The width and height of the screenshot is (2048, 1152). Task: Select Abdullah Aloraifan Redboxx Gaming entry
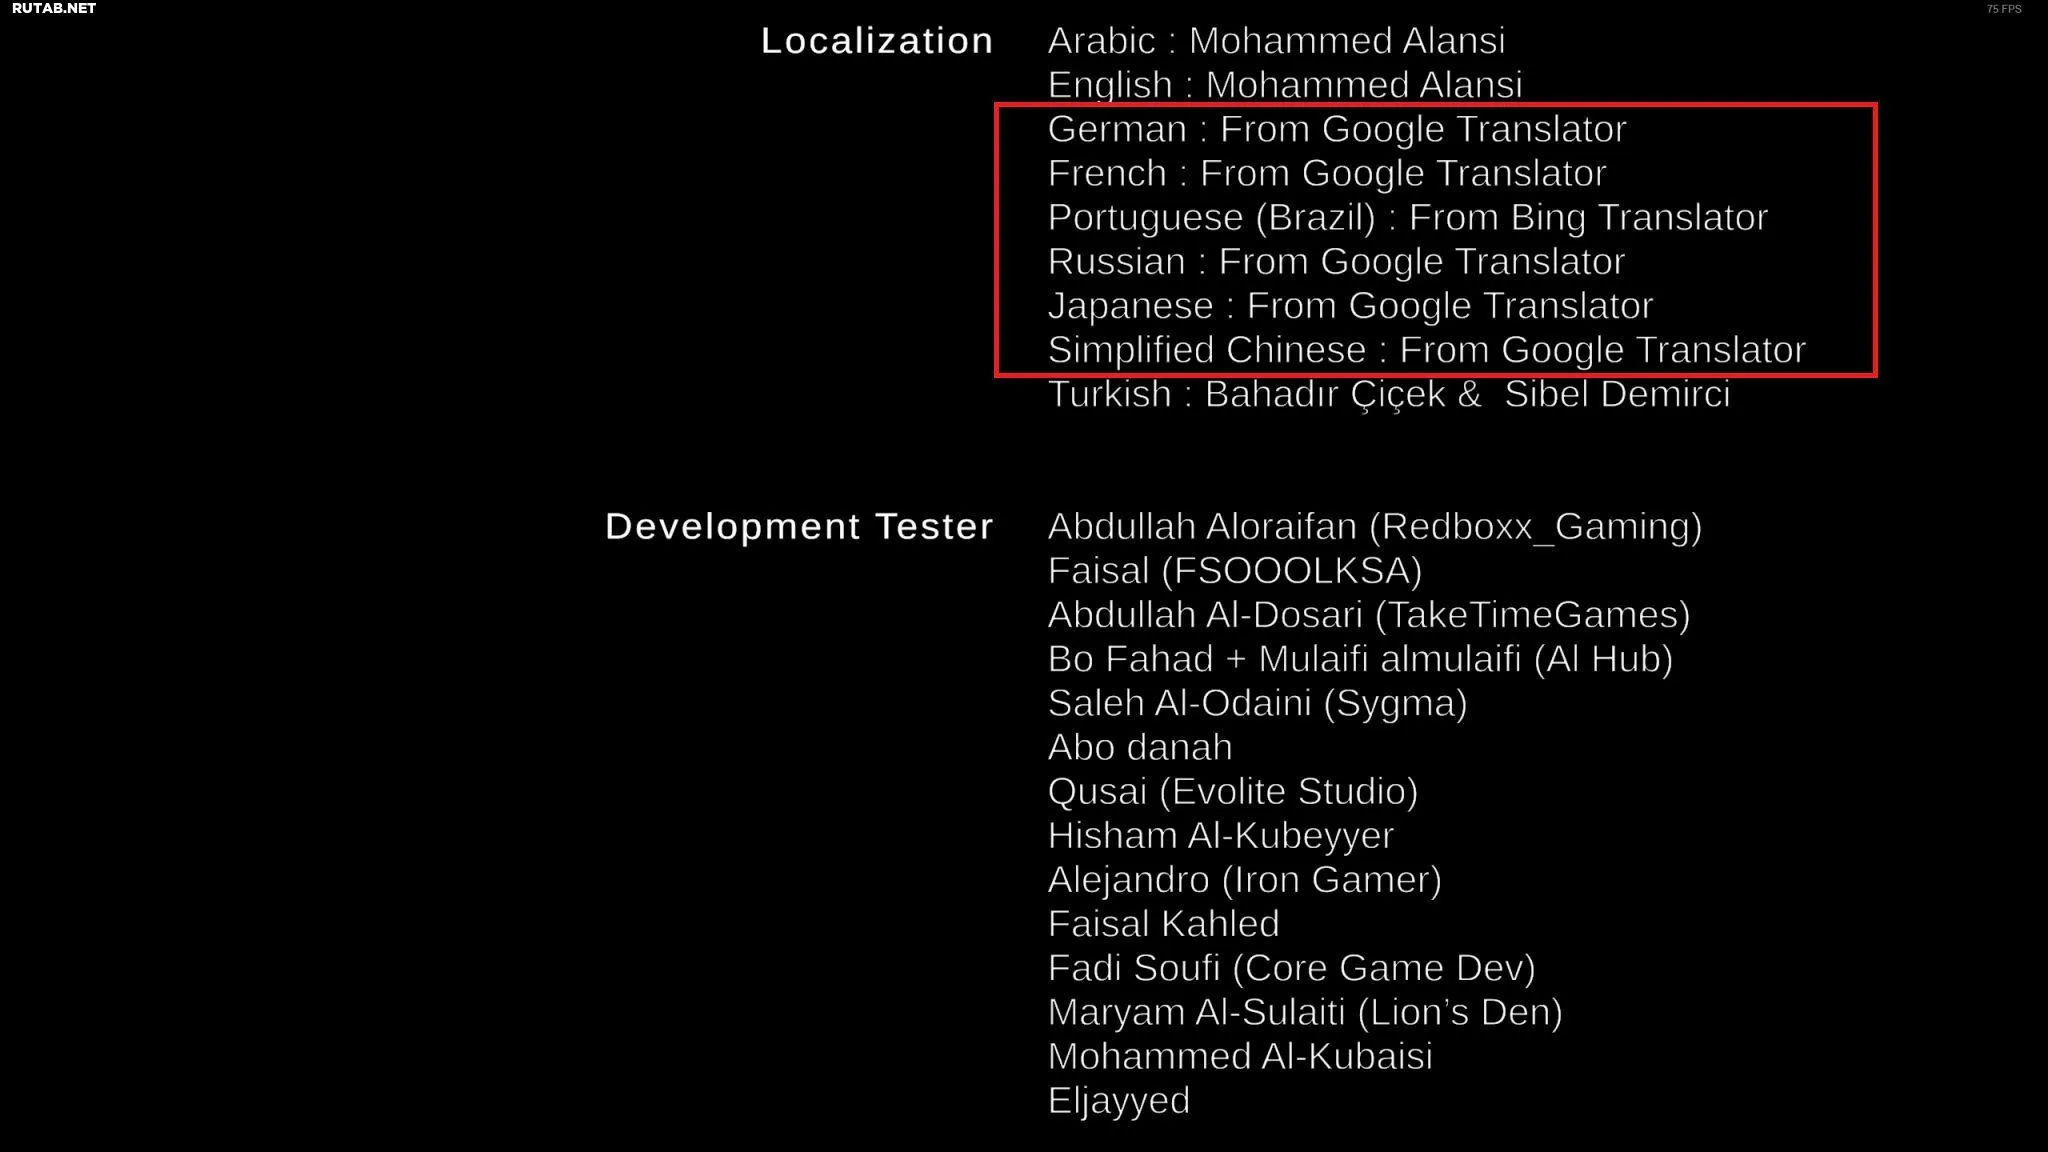click(x=1374, y=525)
